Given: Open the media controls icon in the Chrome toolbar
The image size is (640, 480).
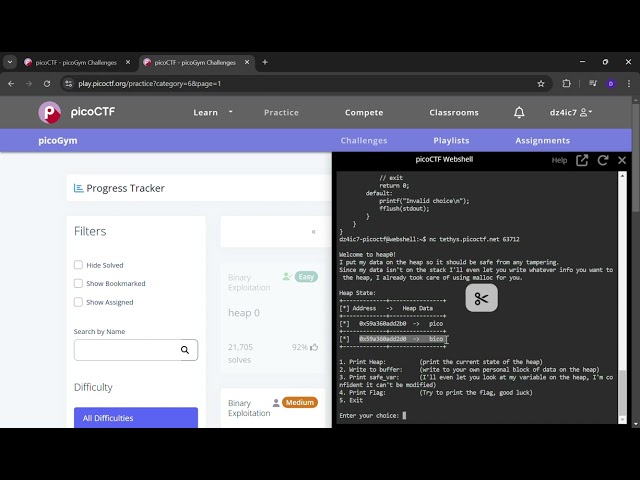Looking at the screenshot, I should click(x=593, y=84).
